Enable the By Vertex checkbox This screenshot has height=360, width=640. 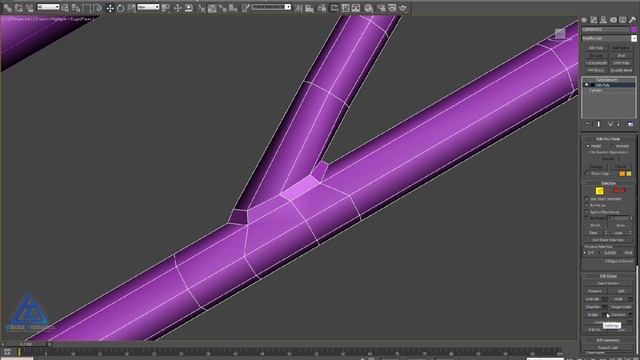click(x=587, y=205)
